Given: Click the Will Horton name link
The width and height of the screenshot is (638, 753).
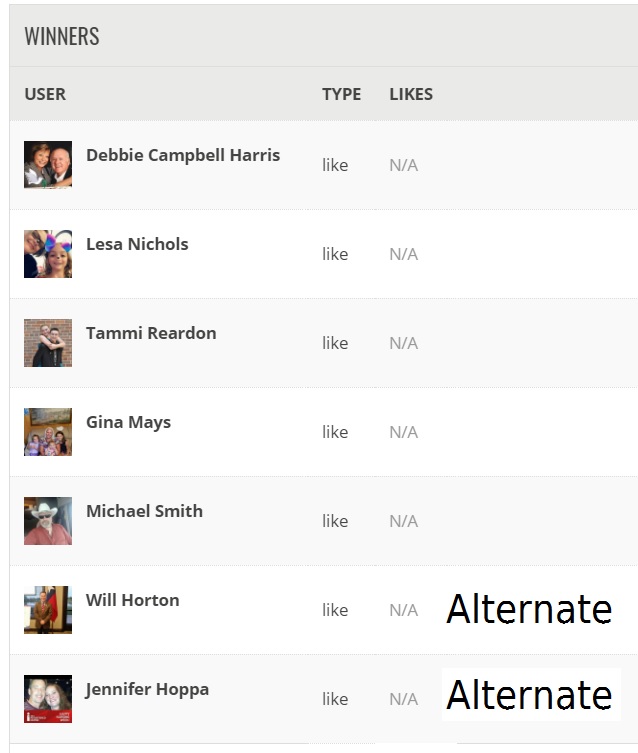Looking at the screenshot, I should [132, 600].
